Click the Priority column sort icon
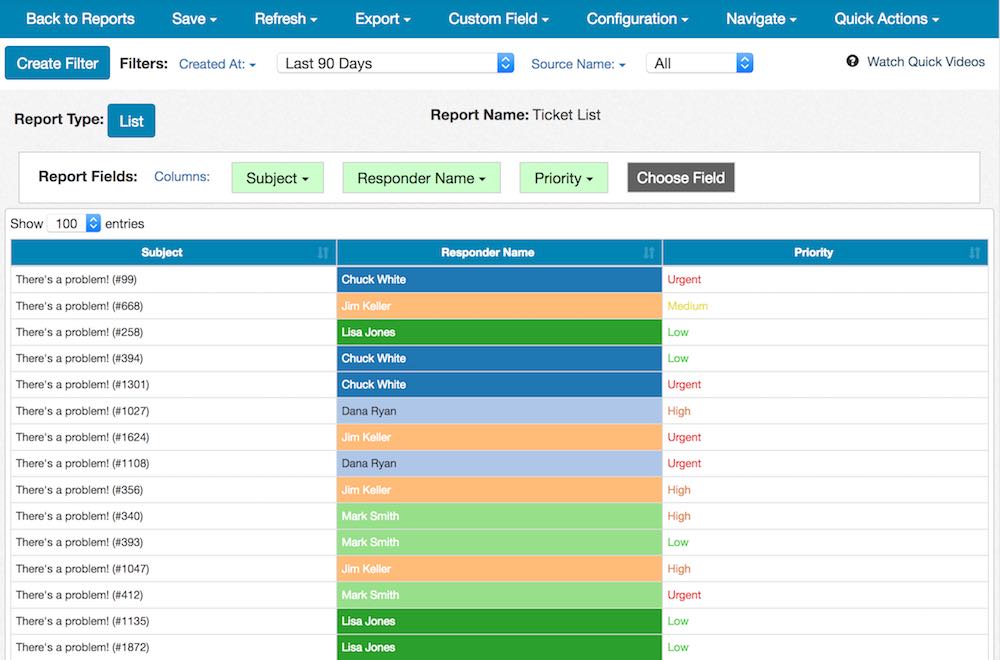This screenshot has height=660, width=1000. point(975,253)
